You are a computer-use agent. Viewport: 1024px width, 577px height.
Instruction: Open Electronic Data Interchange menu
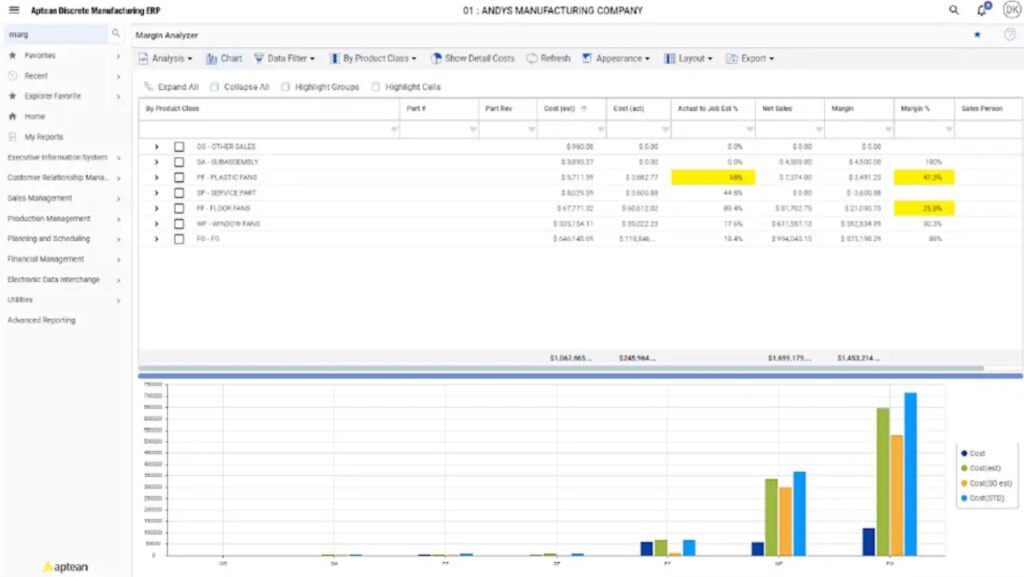64,279
